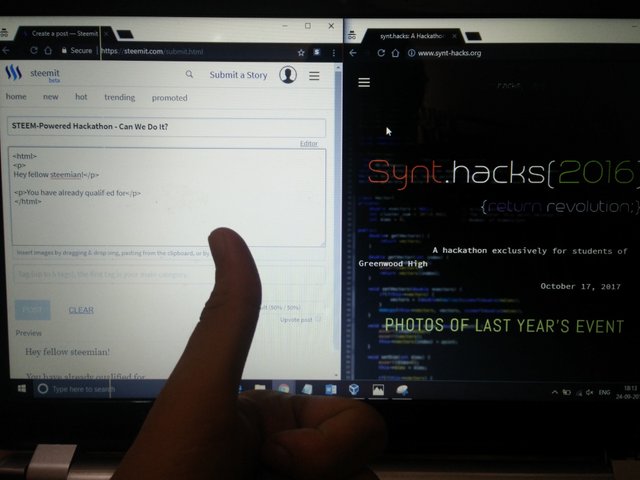Click PHOTOS OF LAST YEAR'S EVENT
Image resolution: width=640 pixels, height=480 pixels.
[504, 326]
